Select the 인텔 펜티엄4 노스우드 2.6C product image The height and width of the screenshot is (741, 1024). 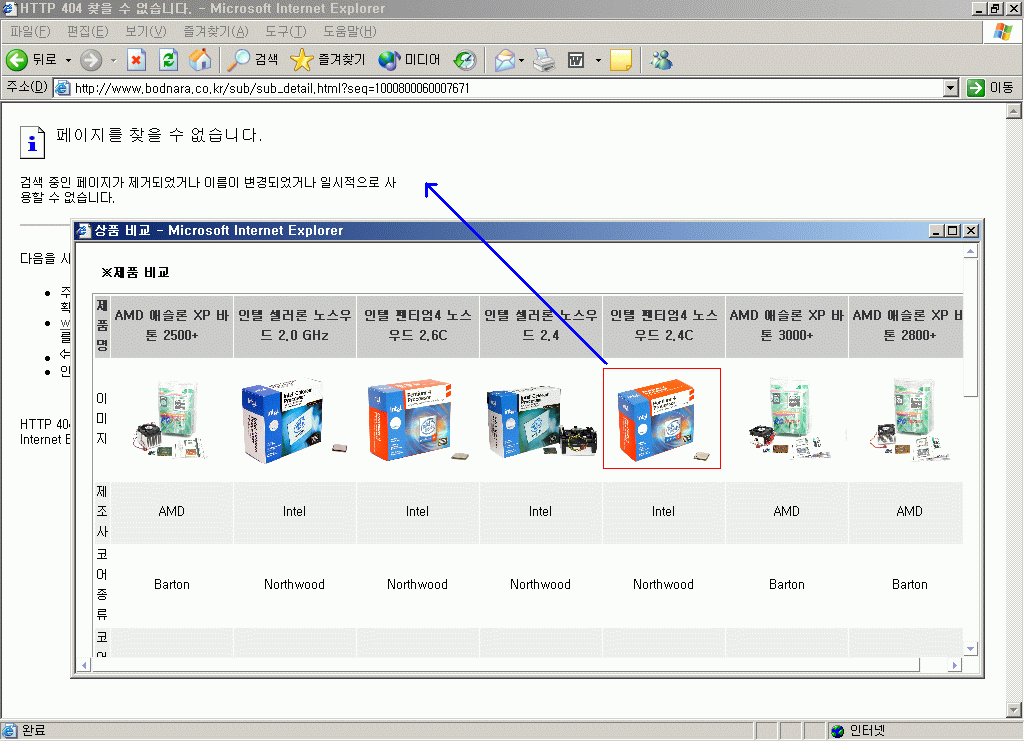418,418
